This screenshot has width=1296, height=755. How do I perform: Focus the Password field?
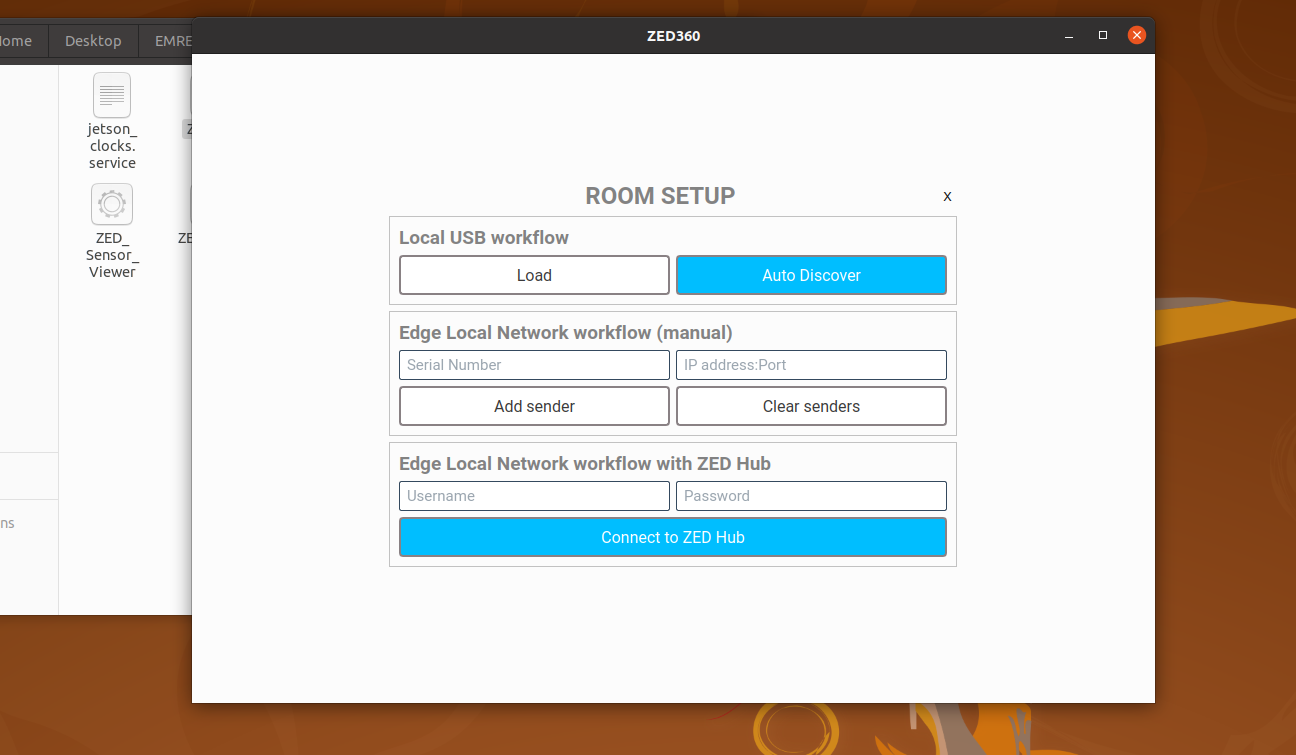(811, 496)
